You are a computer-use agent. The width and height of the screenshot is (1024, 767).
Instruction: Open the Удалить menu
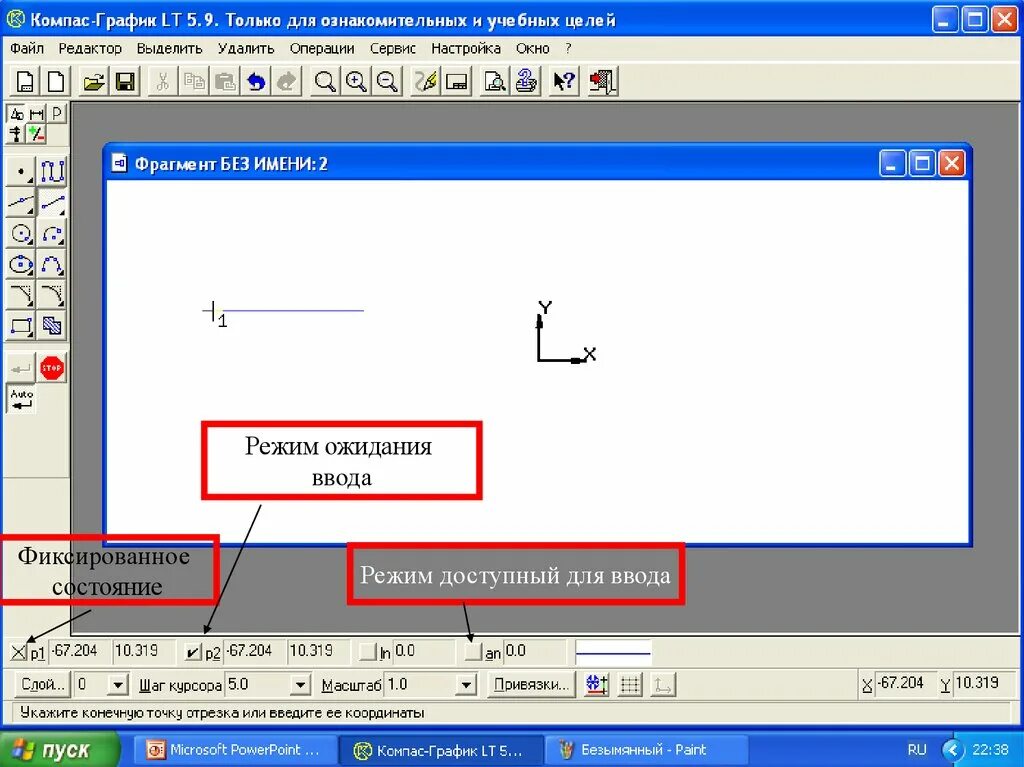[x=246, y=48]
